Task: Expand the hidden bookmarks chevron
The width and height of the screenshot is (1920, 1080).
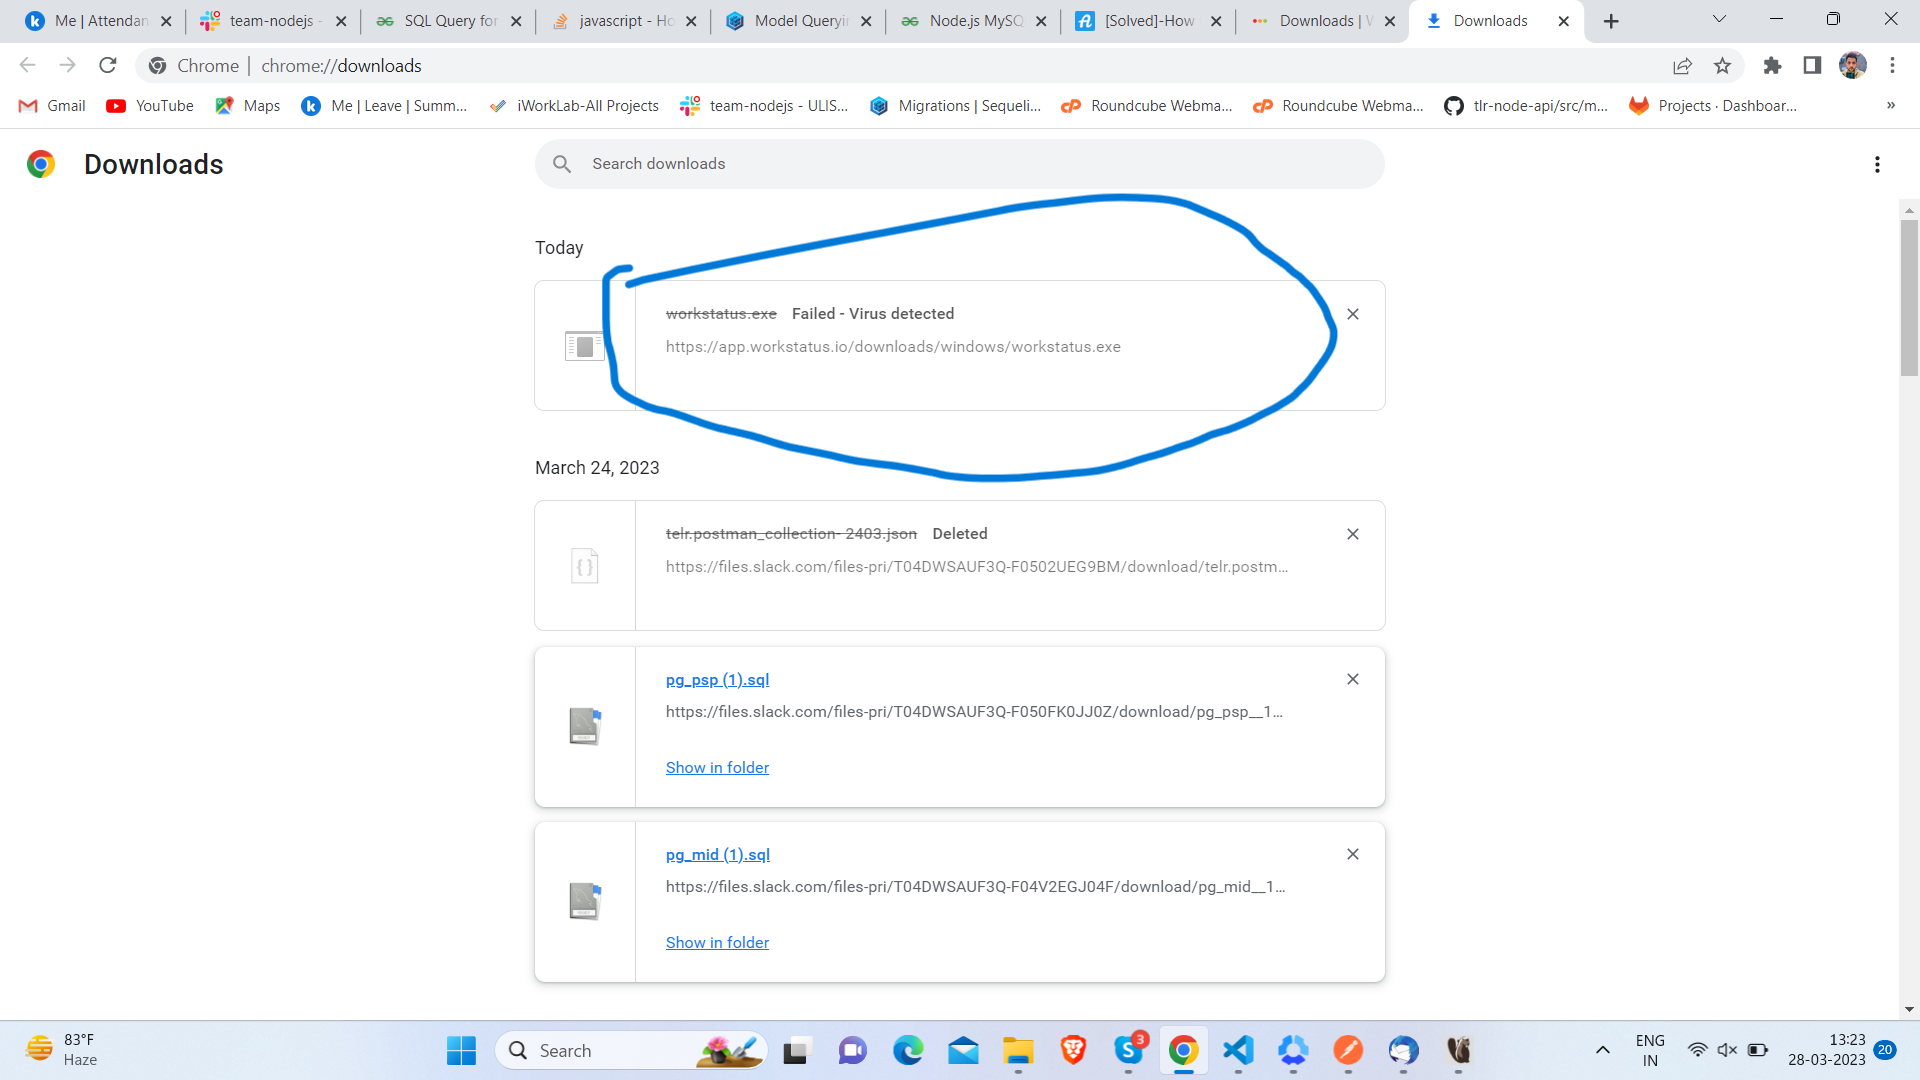Action: [x=1890, y=106]
